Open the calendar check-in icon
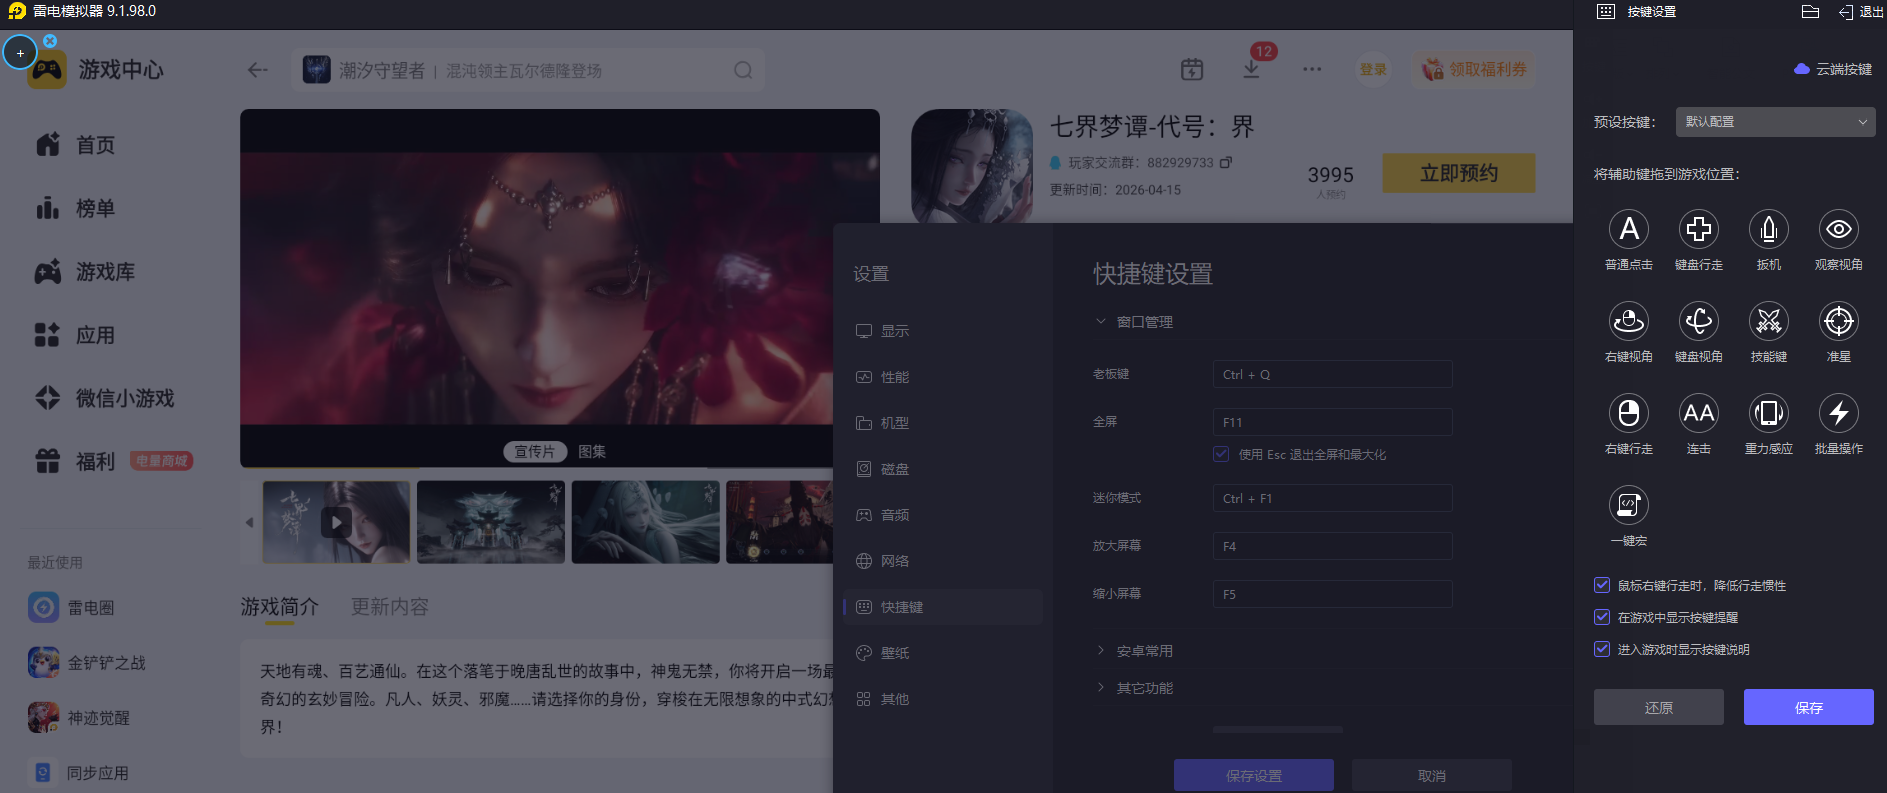Image resolution: width=1887 pixels, height=793 pixels. coord(1192,69)
